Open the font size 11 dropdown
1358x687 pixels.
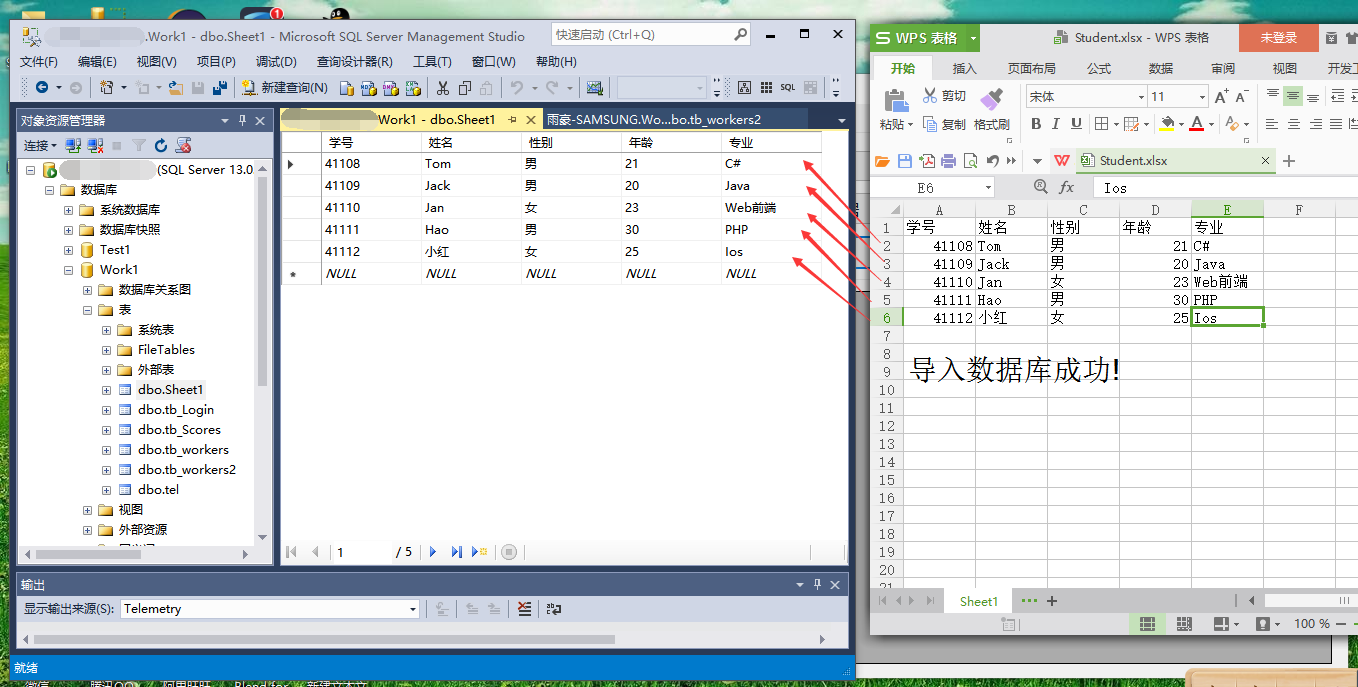pyautogui.click(x=1202, y=97)
